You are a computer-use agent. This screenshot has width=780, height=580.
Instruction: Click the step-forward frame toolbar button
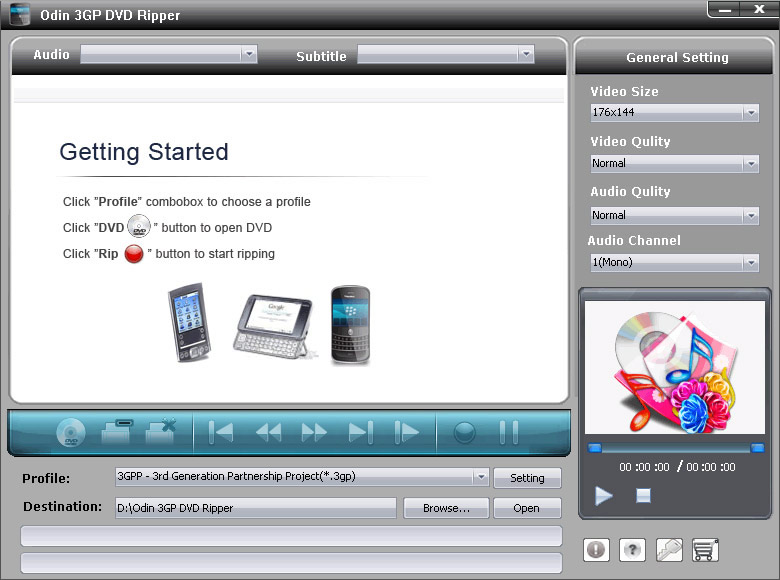pos(406,432)
